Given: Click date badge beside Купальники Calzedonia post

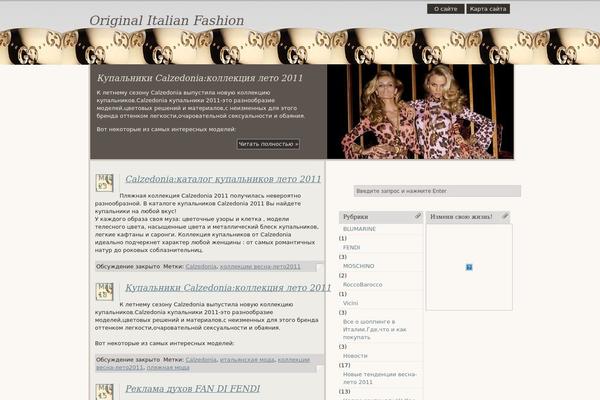Looking at the screenshot, I should pos(104,291).
